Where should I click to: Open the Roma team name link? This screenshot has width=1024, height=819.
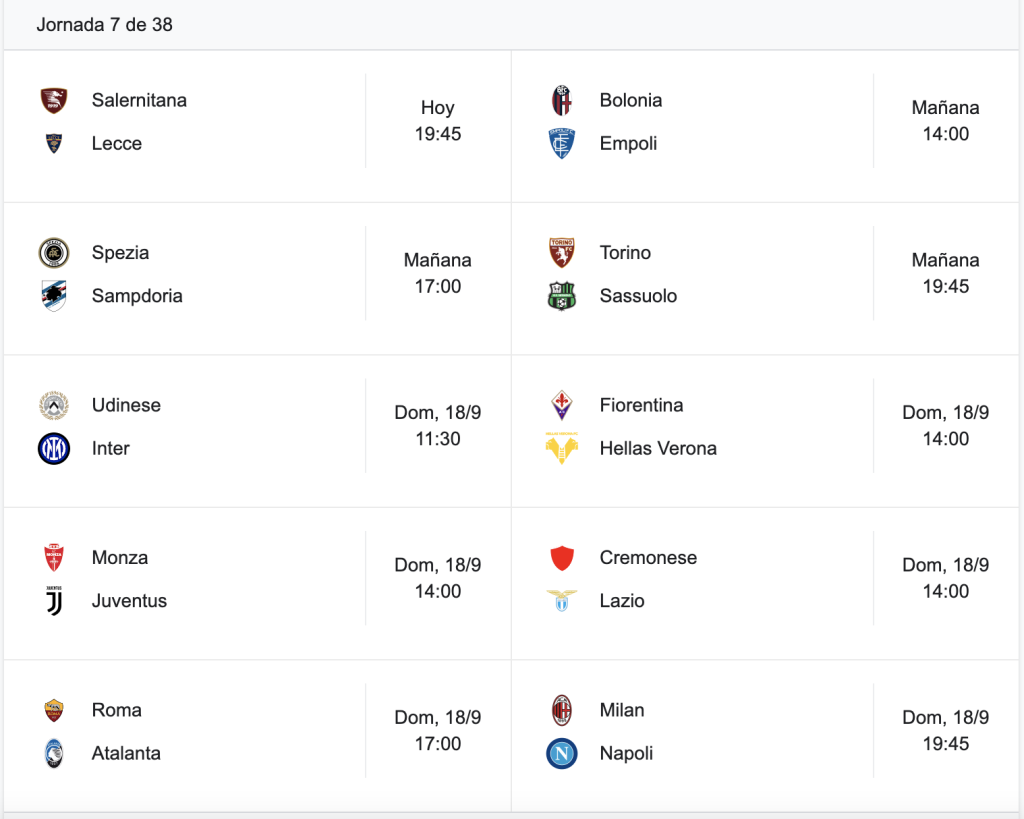[x=116, y=711]
